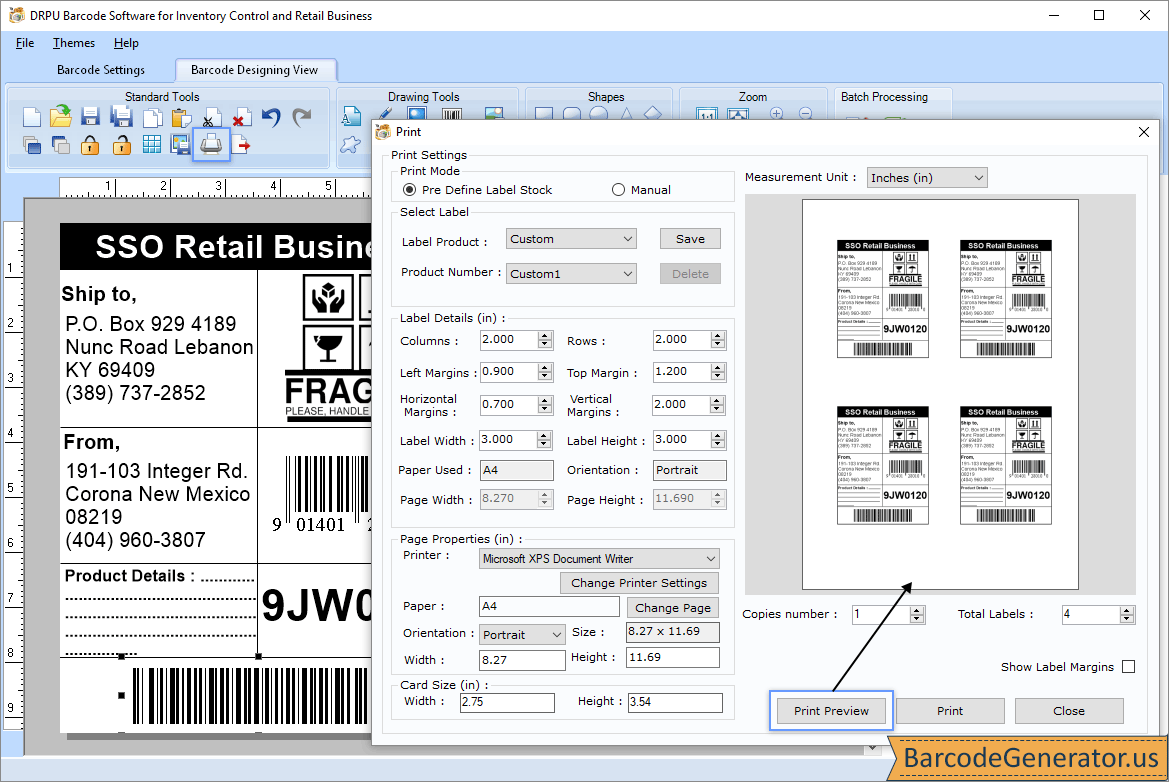Select the Text tool in Drawing Tools

(351, 117)
